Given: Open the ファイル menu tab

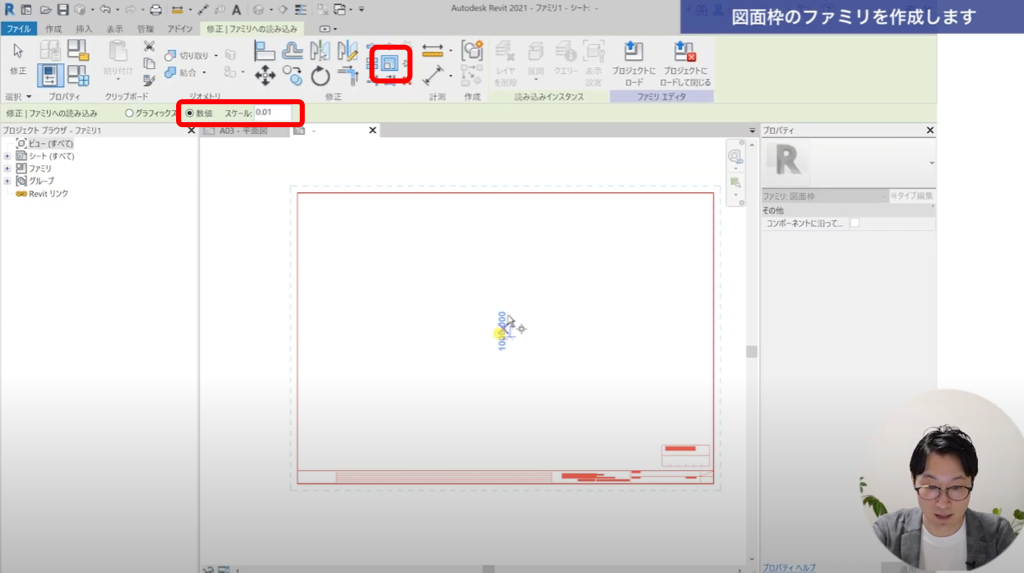Looking at the screenshot, I should (x=18, y=29).
